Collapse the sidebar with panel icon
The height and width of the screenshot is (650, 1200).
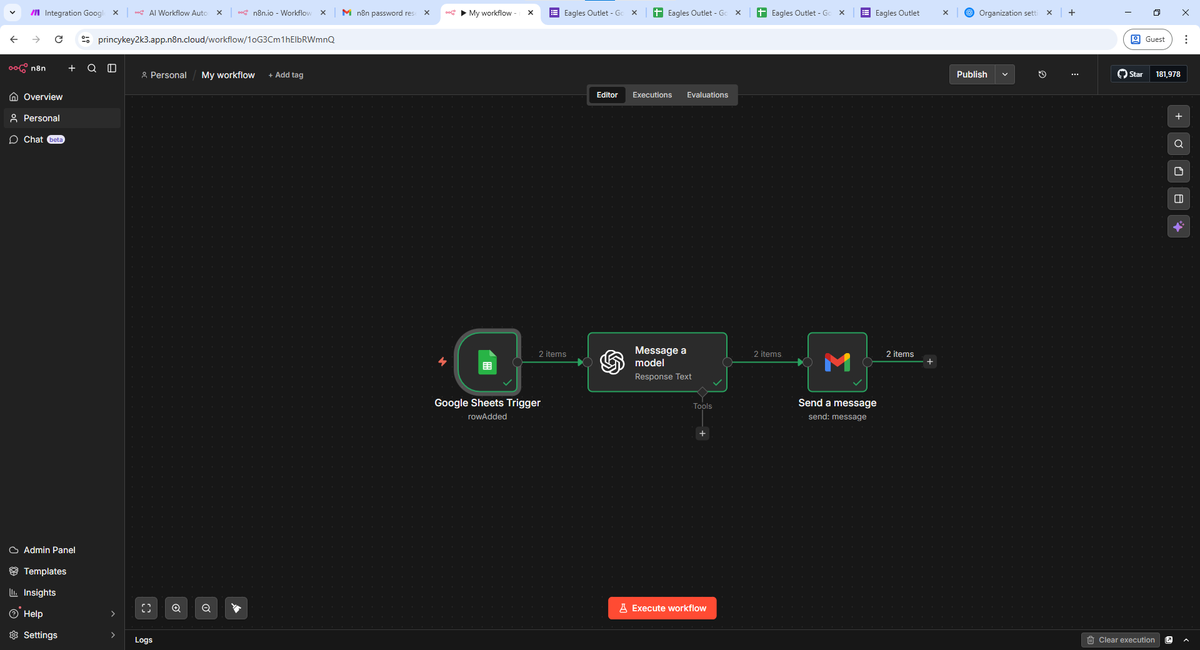tap(112, 68)
